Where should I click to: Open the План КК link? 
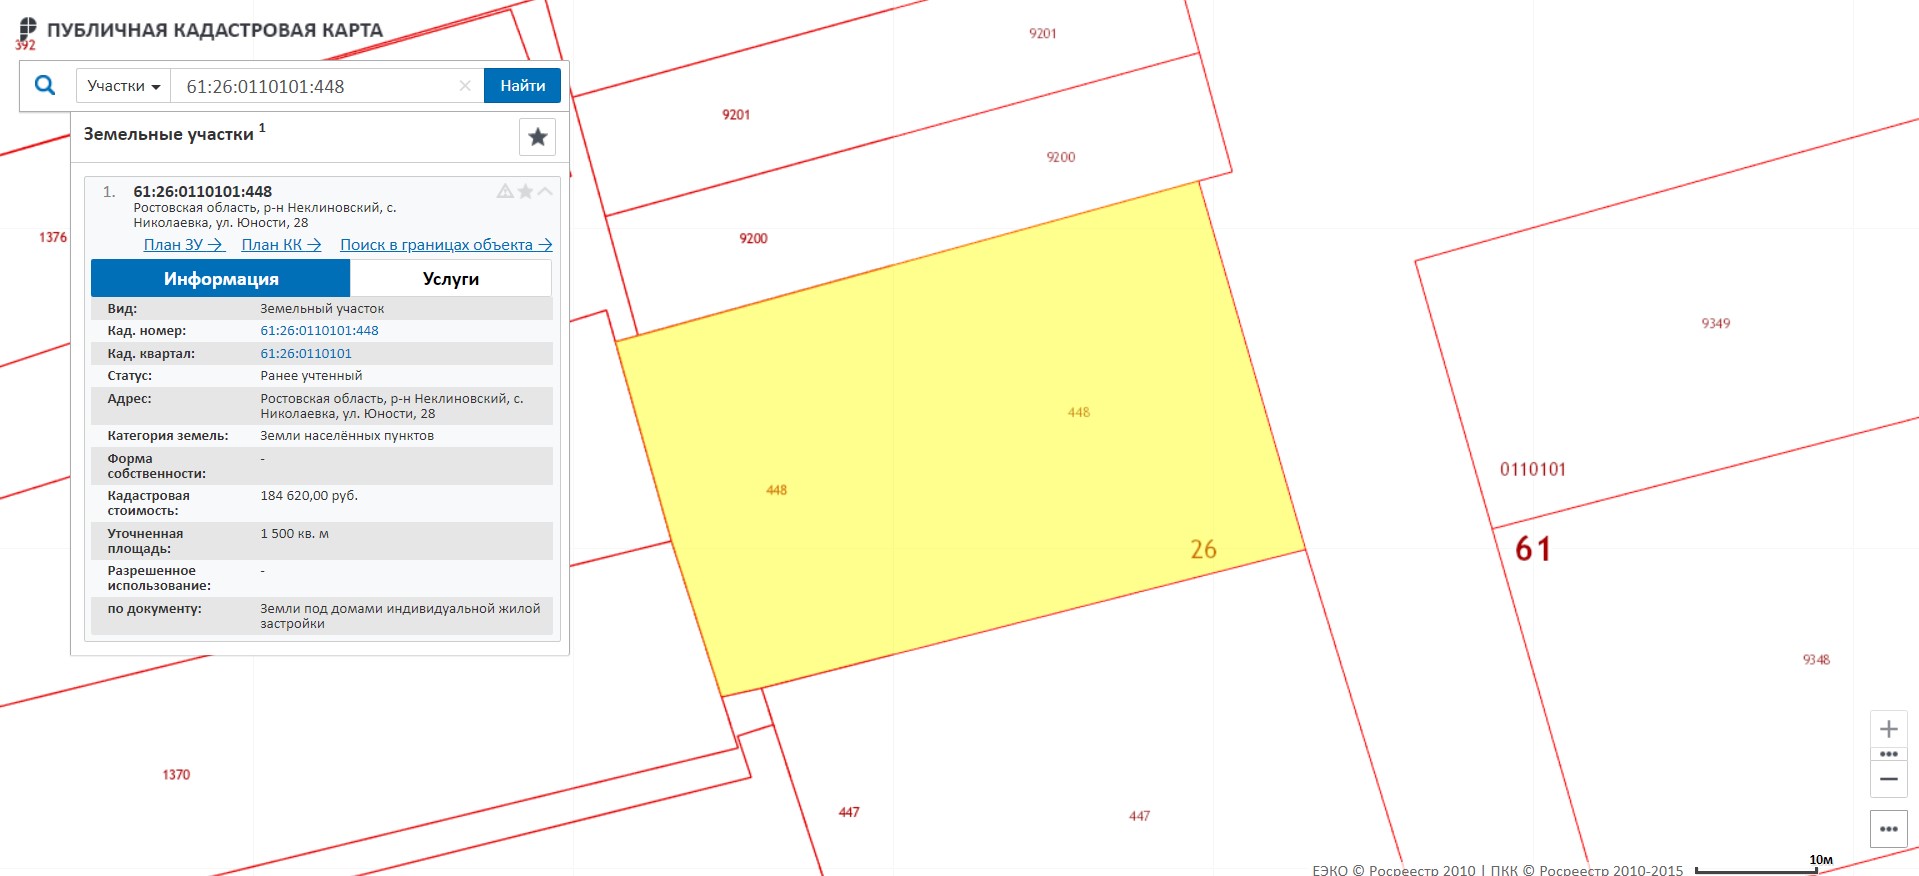click(281, 245)
